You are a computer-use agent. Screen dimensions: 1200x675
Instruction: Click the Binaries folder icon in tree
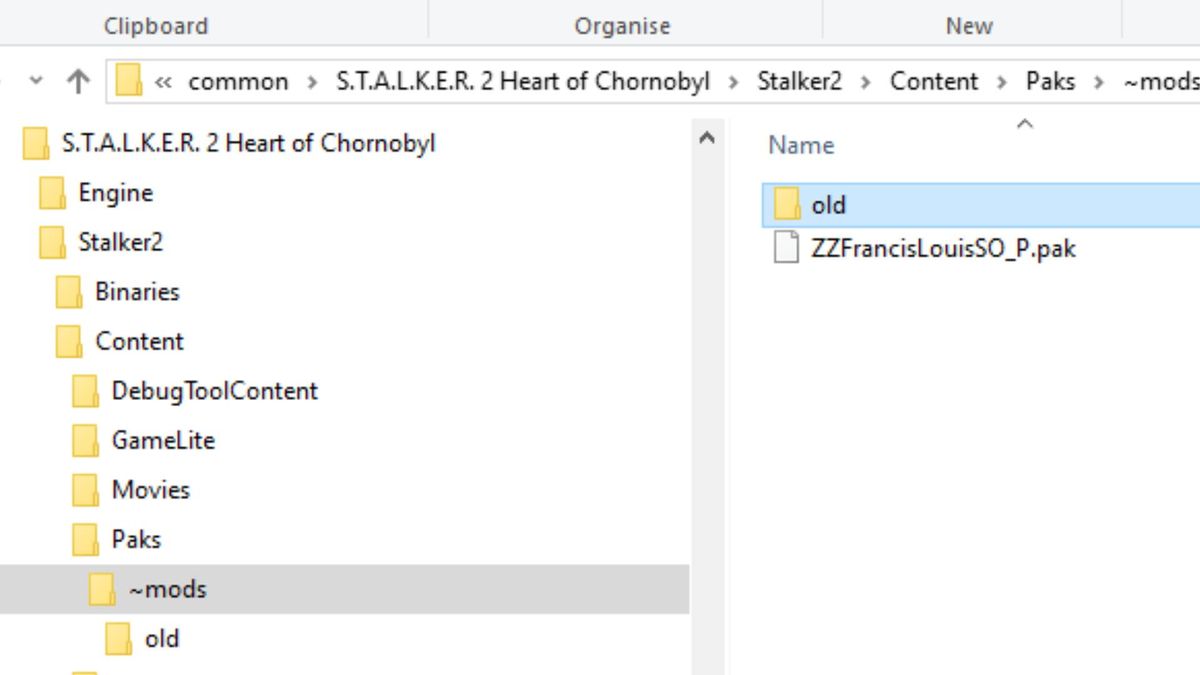tap(69, 292)
